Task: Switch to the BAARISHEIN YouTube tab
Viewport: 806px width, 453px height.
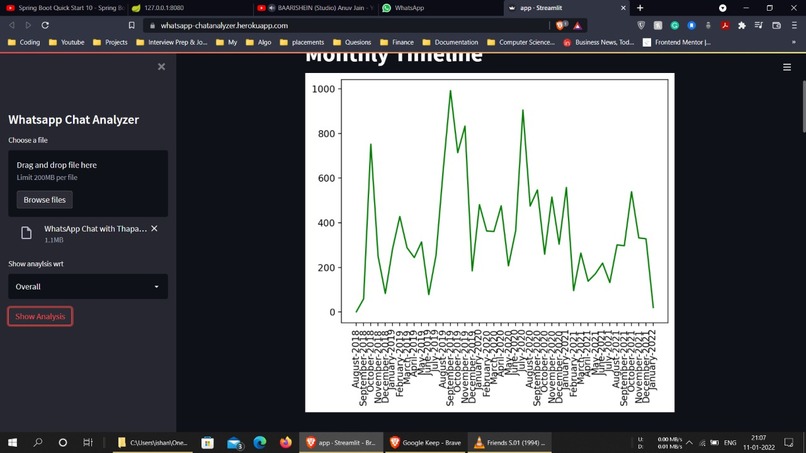Action: [316, 8]
